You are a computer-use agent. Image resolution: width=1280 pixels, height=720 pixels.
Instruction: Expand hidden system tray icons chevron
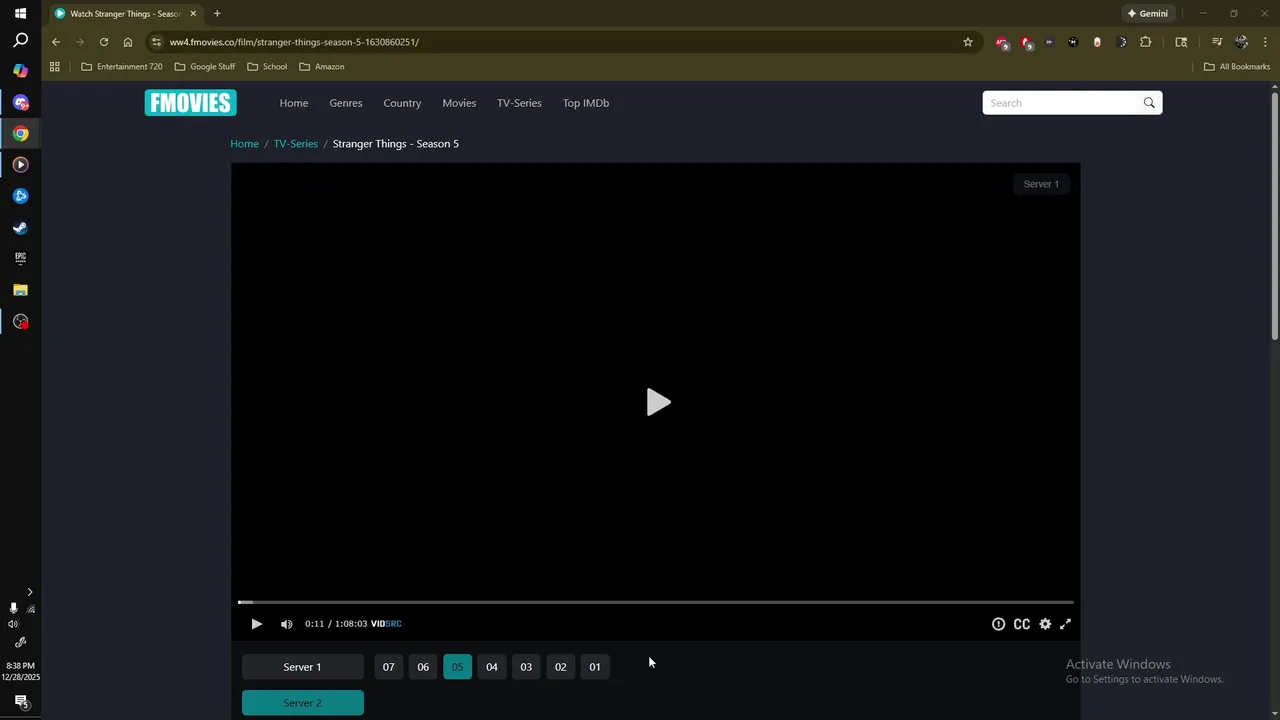click(x=29, y=593)
